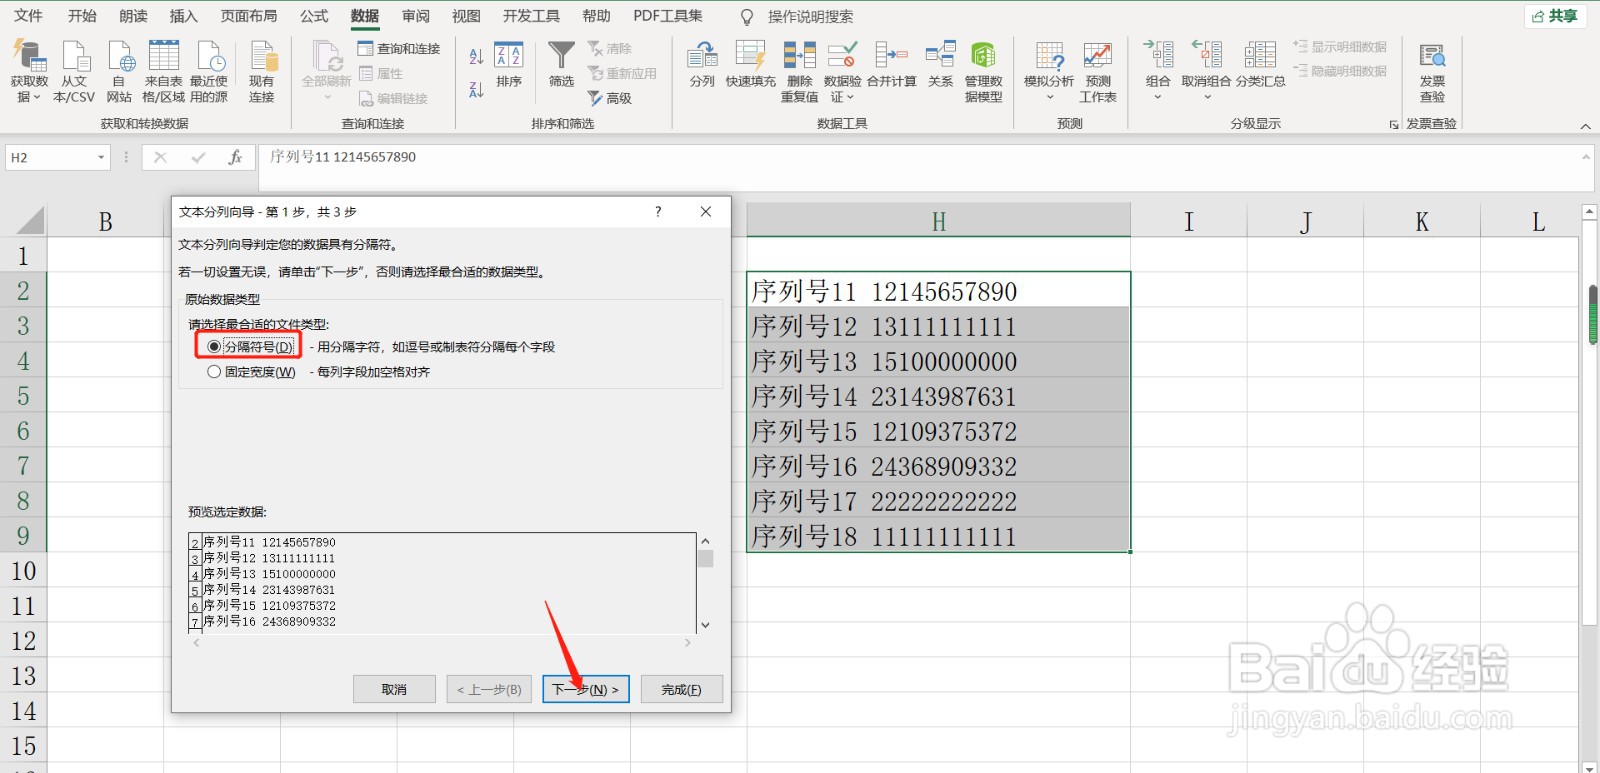Click the Select All corner triangle
The width and height of the screenshot is (1600, 773).
click(x=30, y=221)
